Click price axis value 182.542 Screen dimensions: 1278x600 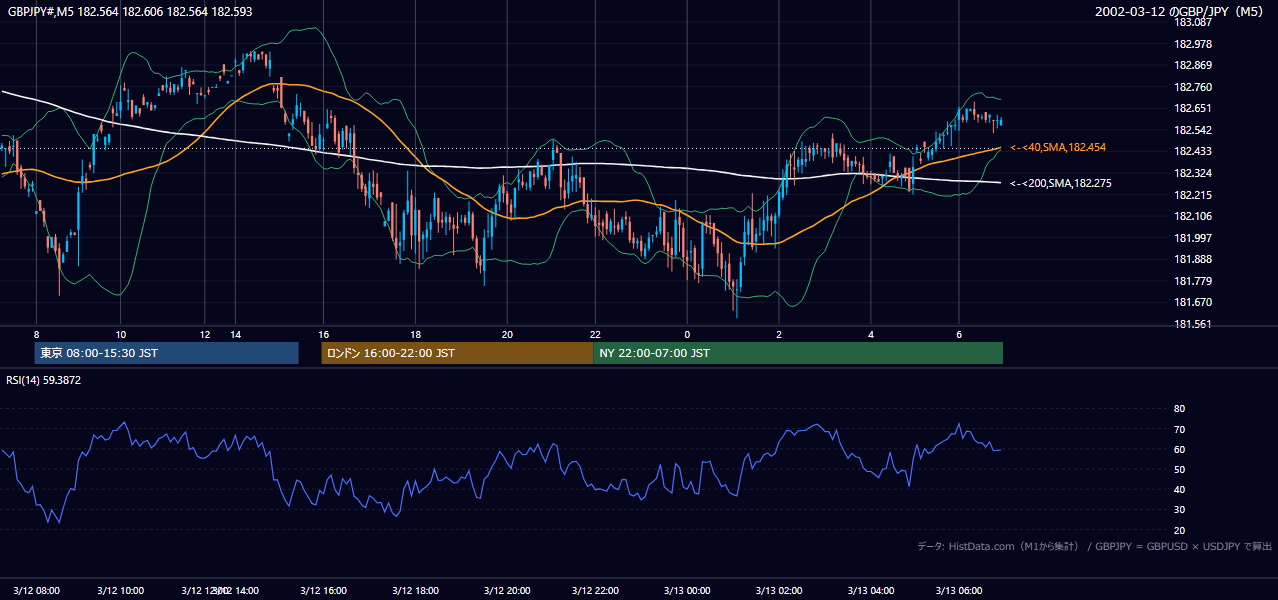1193,130
